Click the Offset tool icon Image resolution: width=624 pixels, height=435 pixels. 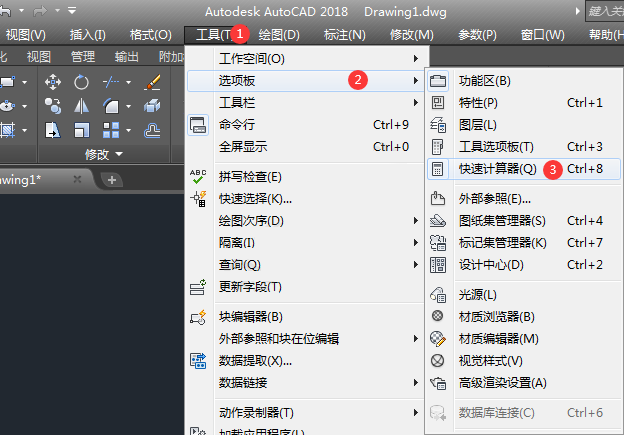tap(152, 131)
